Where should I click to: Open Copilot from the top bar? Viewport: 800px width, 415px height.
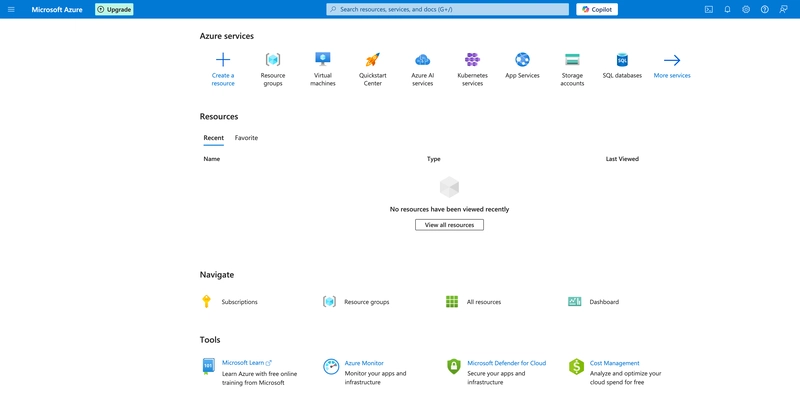click(597, 9)
